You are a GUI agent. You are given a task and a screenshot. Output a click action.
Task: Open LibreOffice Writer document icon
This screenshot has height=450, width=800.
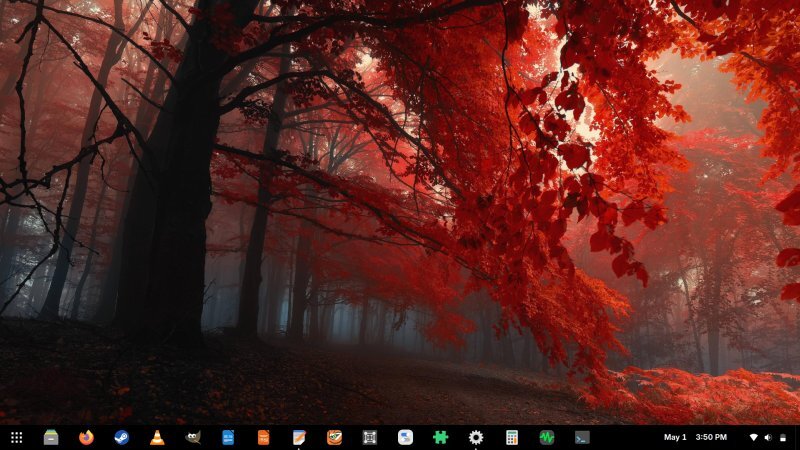tap(228, 437)
